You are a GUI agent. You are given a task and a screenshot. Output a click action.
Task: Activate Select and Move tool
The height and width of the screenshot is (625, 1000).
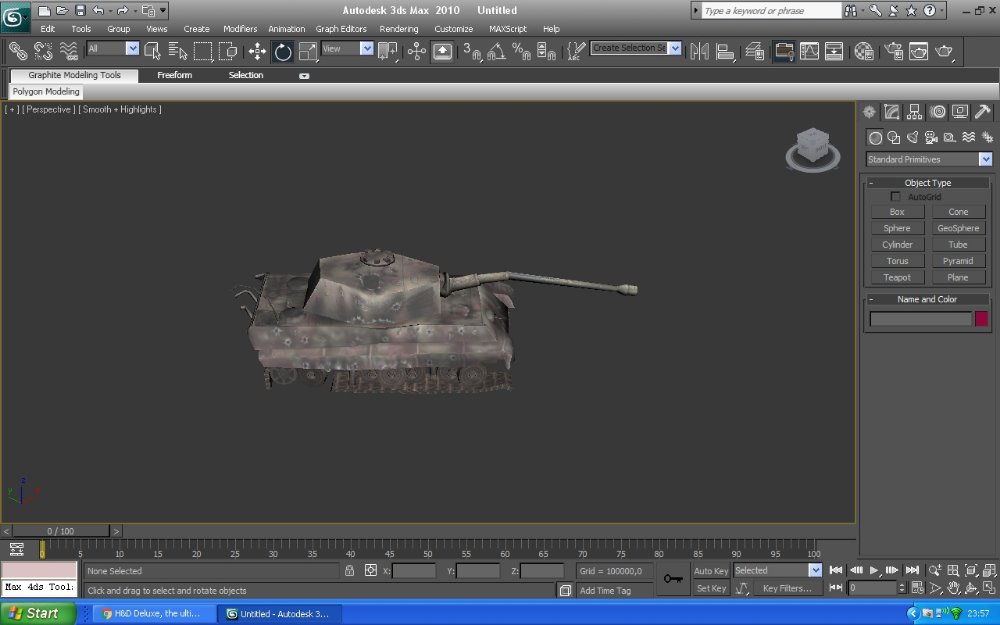pos(257,51)
